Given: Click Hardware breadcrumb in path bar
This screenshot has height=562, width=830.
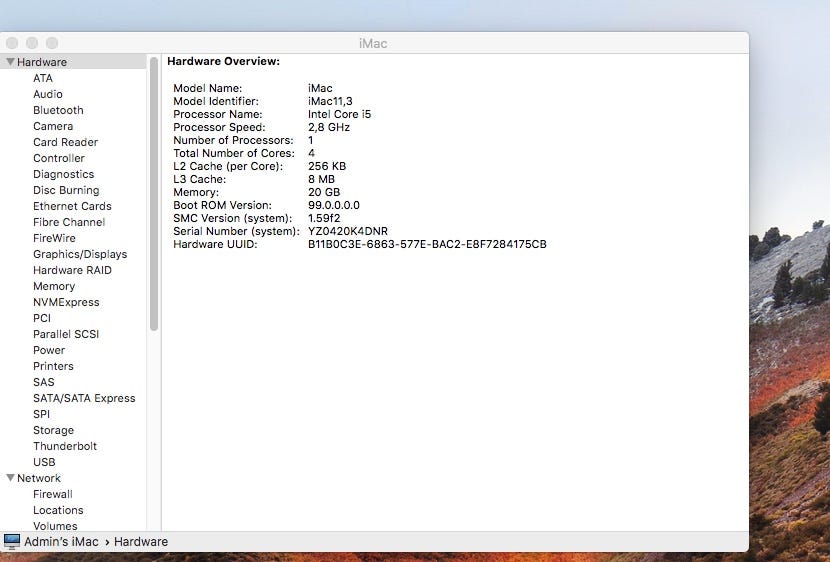Looking at the screenshot, I should 141,542.
